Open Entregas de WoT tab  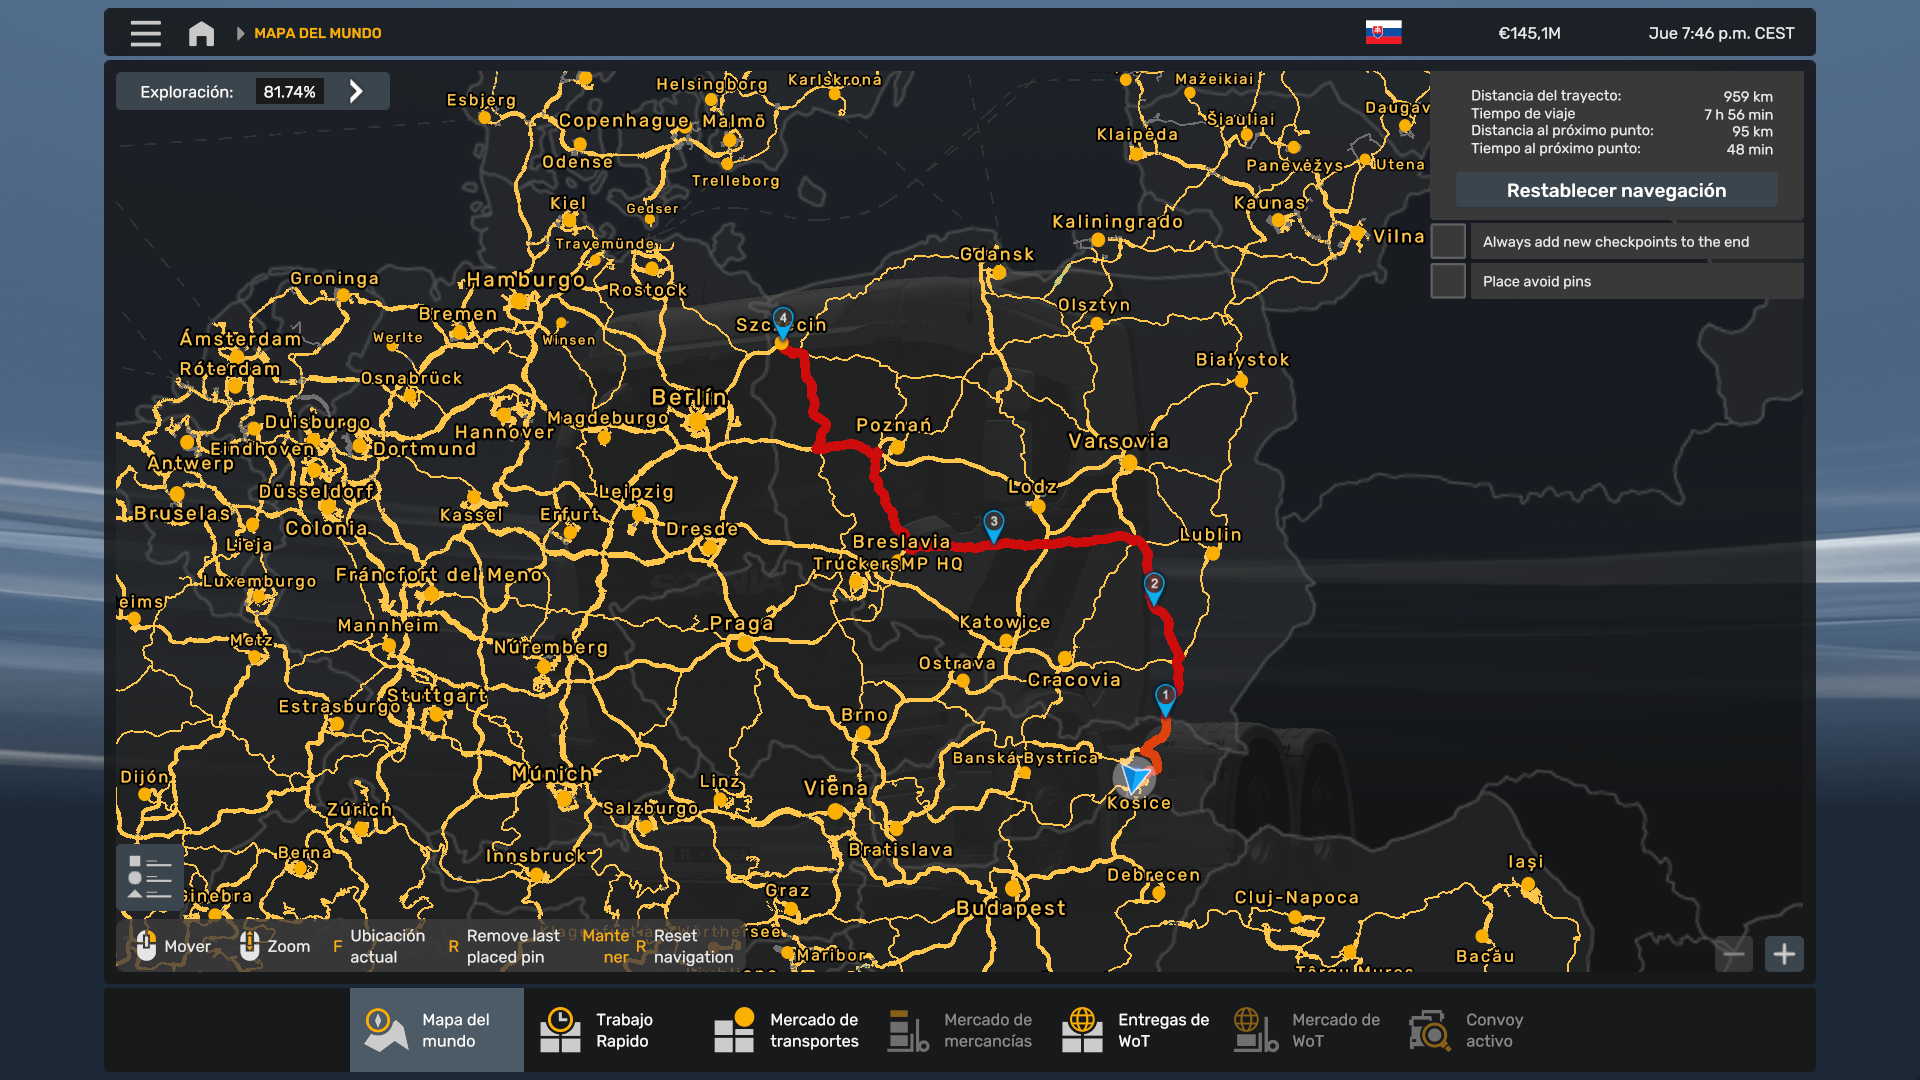pos(1134,1030)
